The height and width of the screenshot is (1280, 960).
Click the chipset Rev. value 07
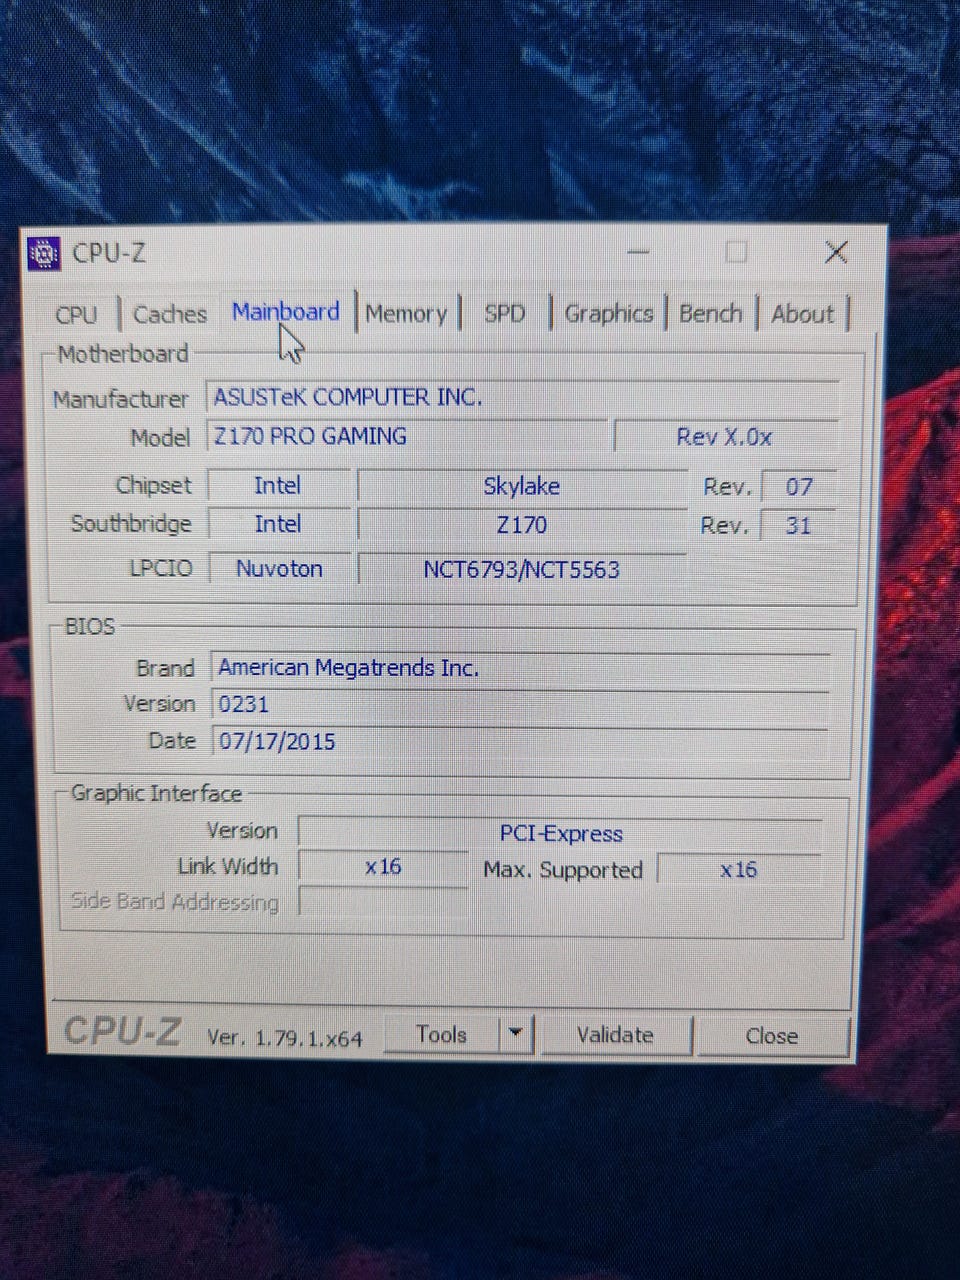[x=799, y=487]
